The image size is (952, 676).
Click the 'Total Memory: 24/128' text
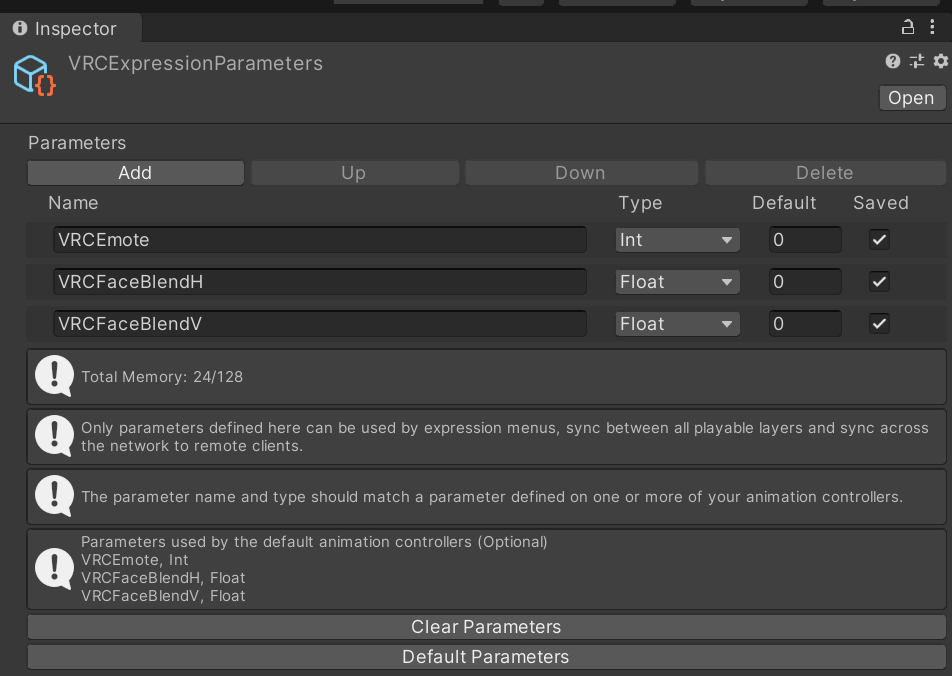tap(162, 377)
